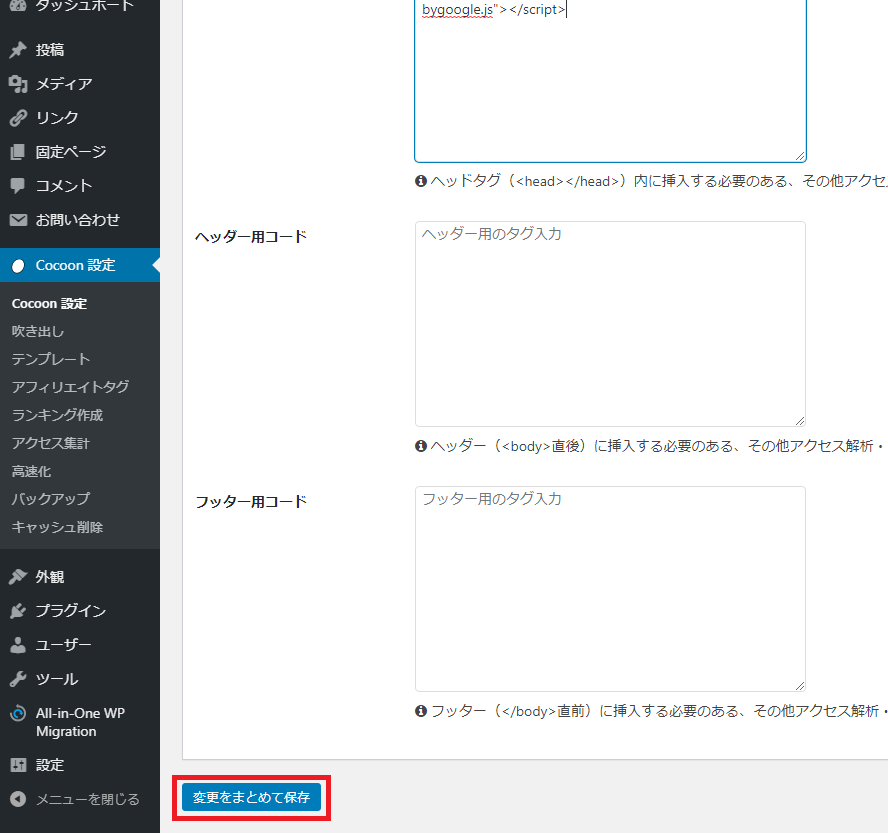Click info icon beside footer code description
Viewport: 888px width, 833px height.
[x=421, y=711]
